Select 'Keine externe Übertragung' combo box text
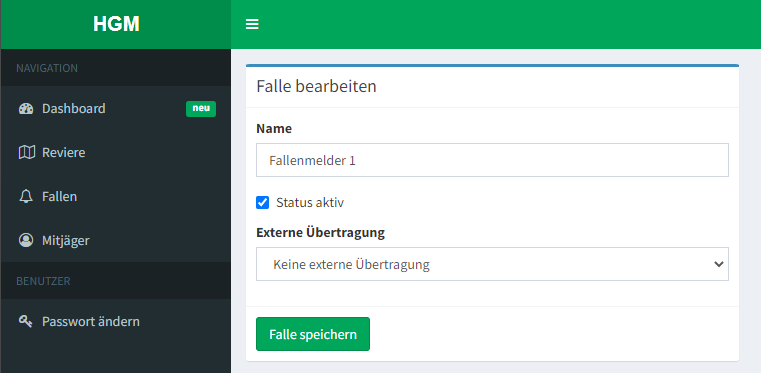Image resolution: width=761 pixels, height=373 pixels. click(x=351, y=264)
